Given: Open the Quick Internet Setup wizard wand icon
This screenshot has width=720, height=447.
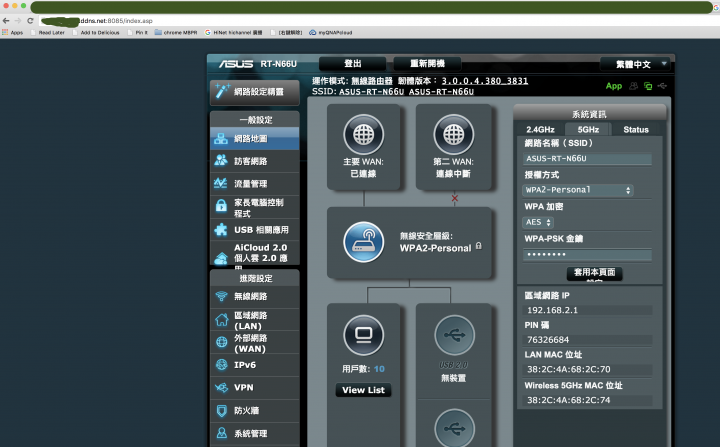Looking at the screenshot, I should tap(222, 91).
